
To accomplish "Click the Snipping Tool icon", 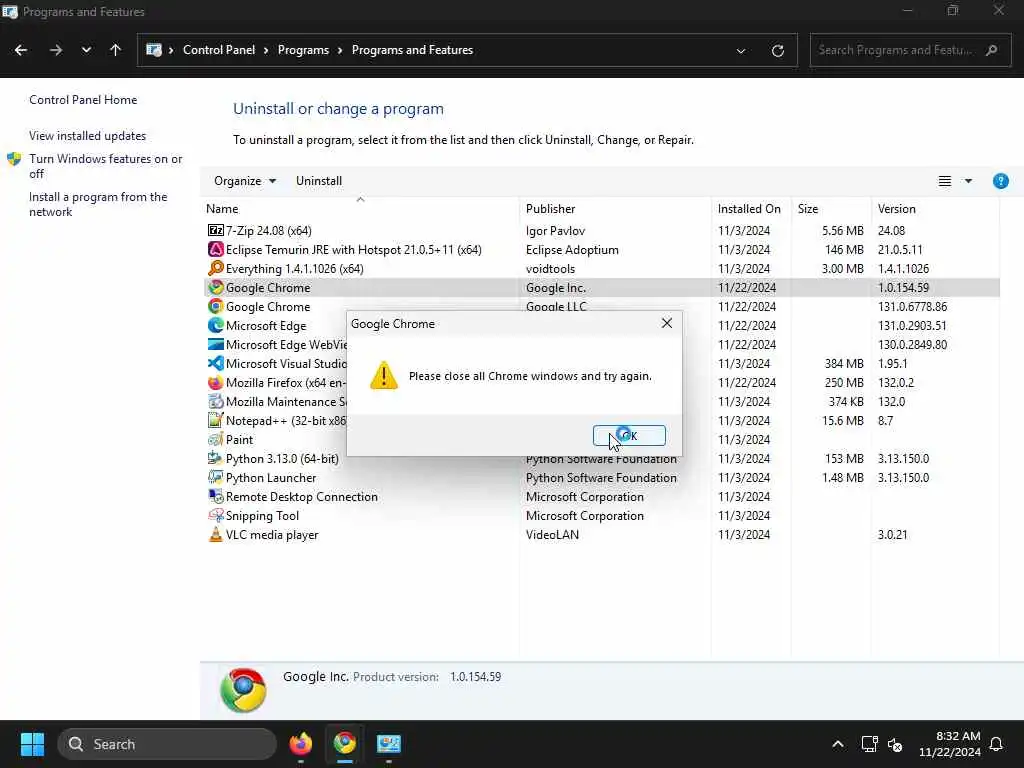I will (x=216, y=515).
